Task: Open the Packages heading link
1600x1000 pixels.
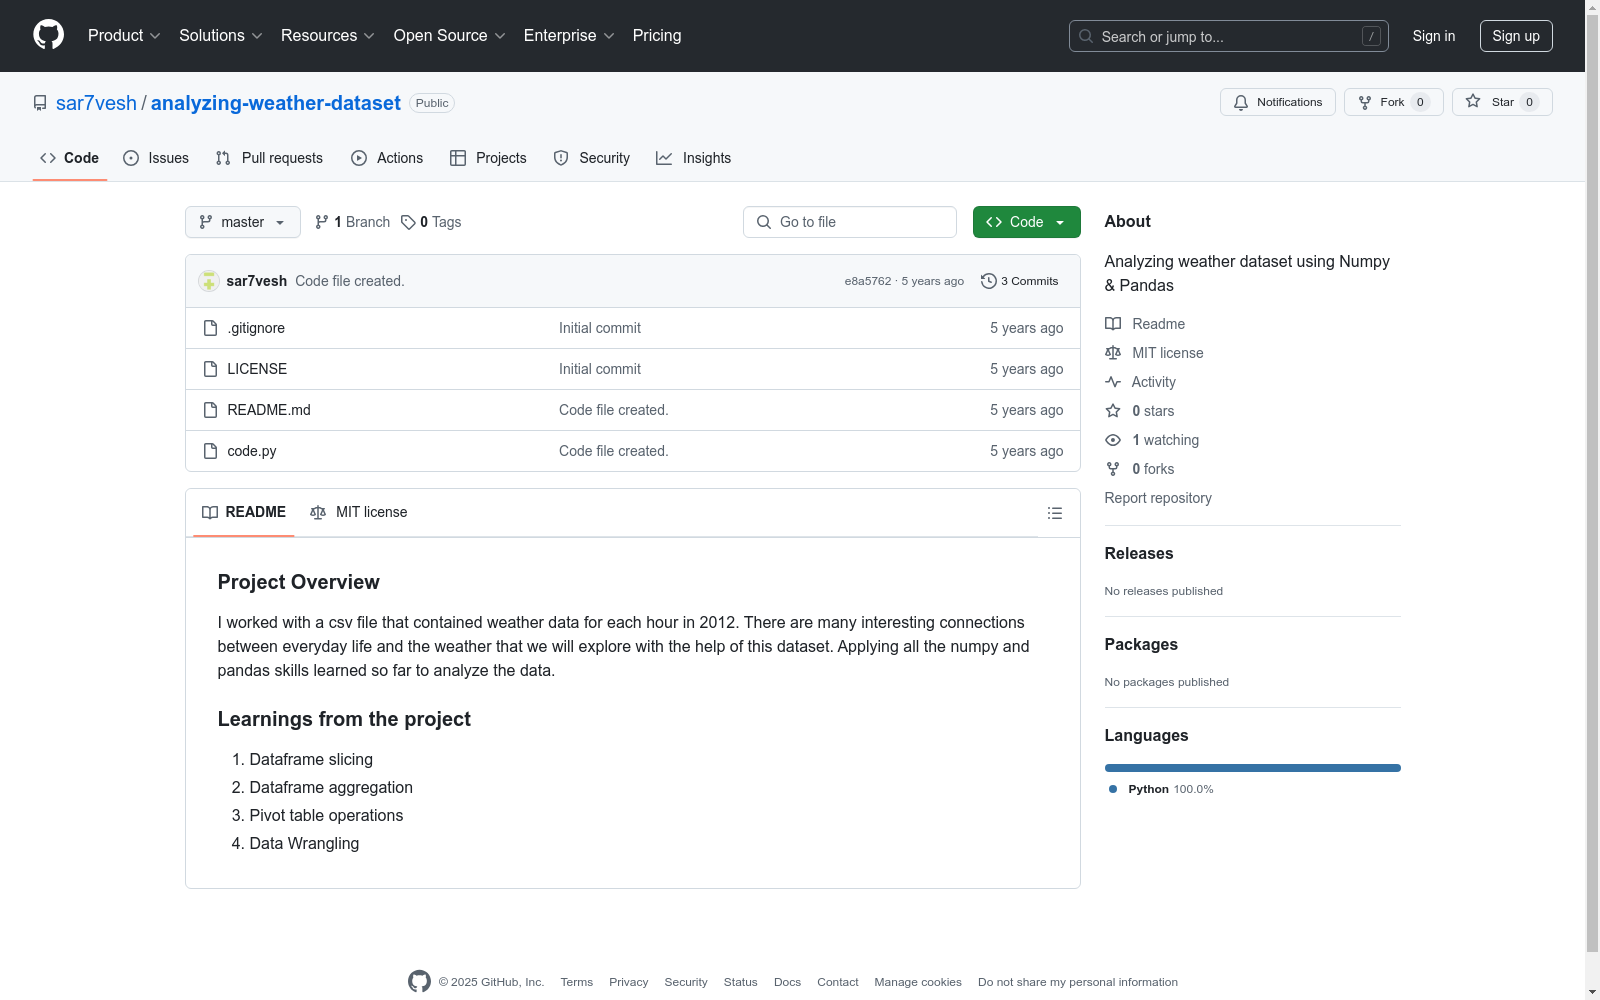Action: pos(1141,644)
